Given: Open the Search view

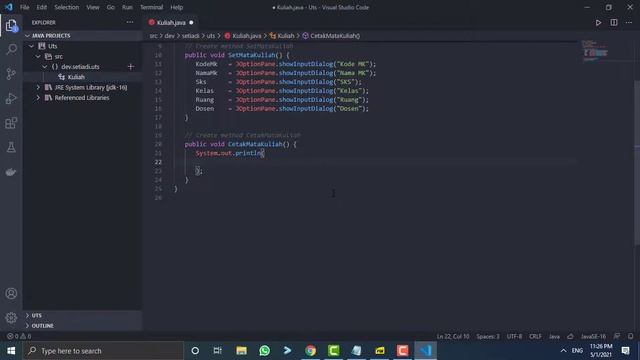Looking at the screenshot, I should (x=11, y=49).
